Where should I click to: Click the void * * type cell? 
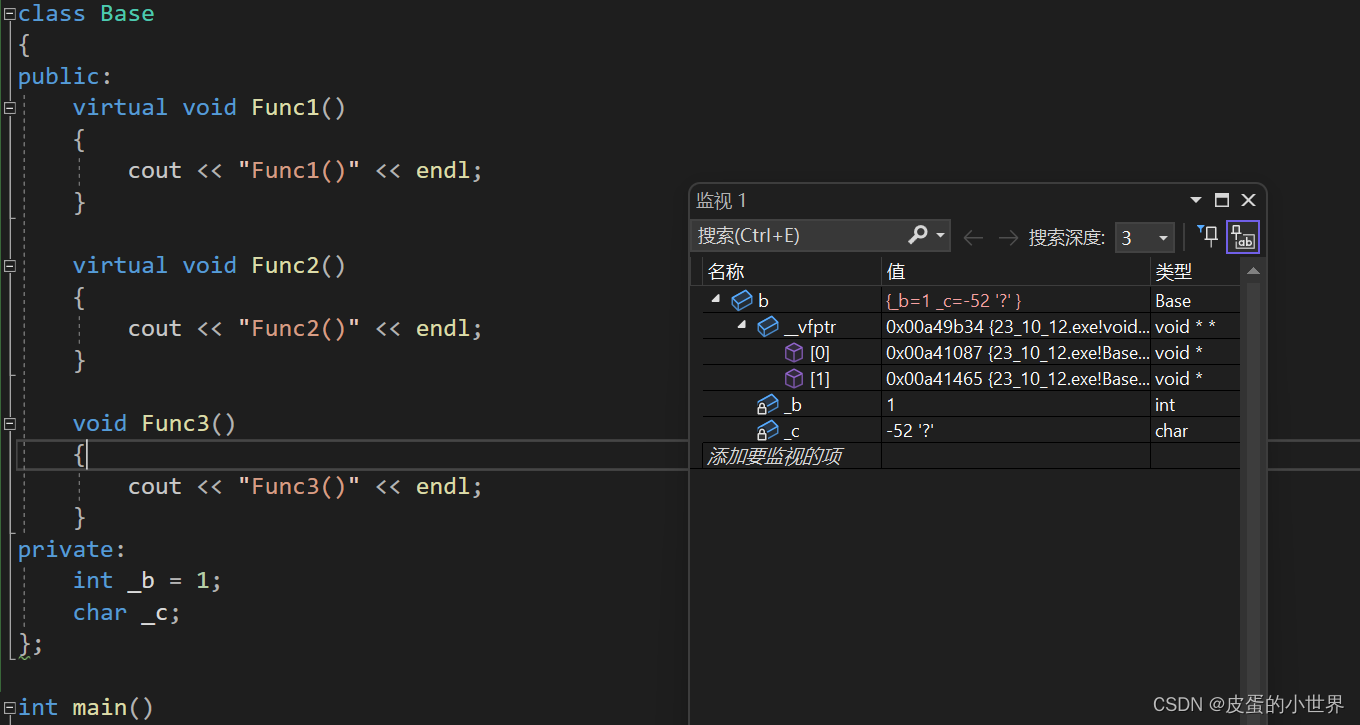1184,326
